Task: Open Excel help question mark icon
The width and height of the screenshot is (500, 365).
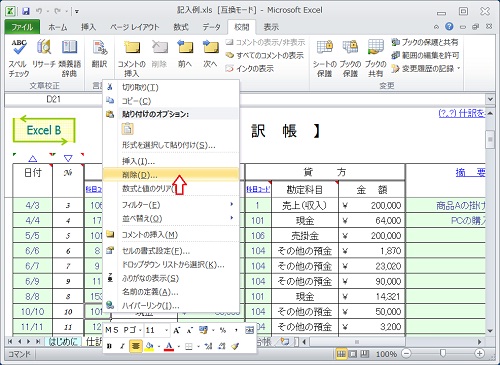Action: (449, 27)
